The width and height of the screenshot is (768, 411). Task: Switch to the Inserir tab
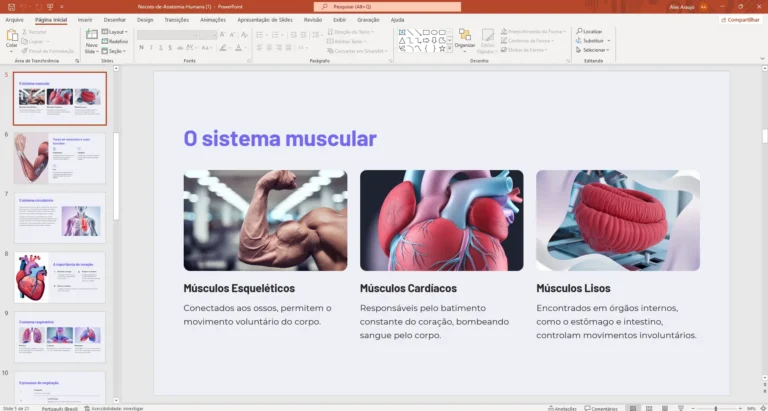(85, 20)
